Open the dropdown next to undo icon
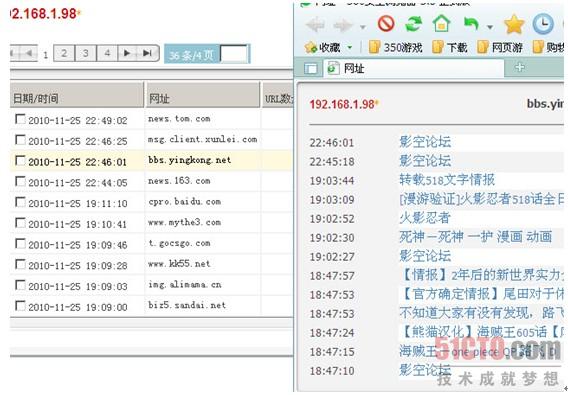The image size is (568, 395). pos(490,27)
